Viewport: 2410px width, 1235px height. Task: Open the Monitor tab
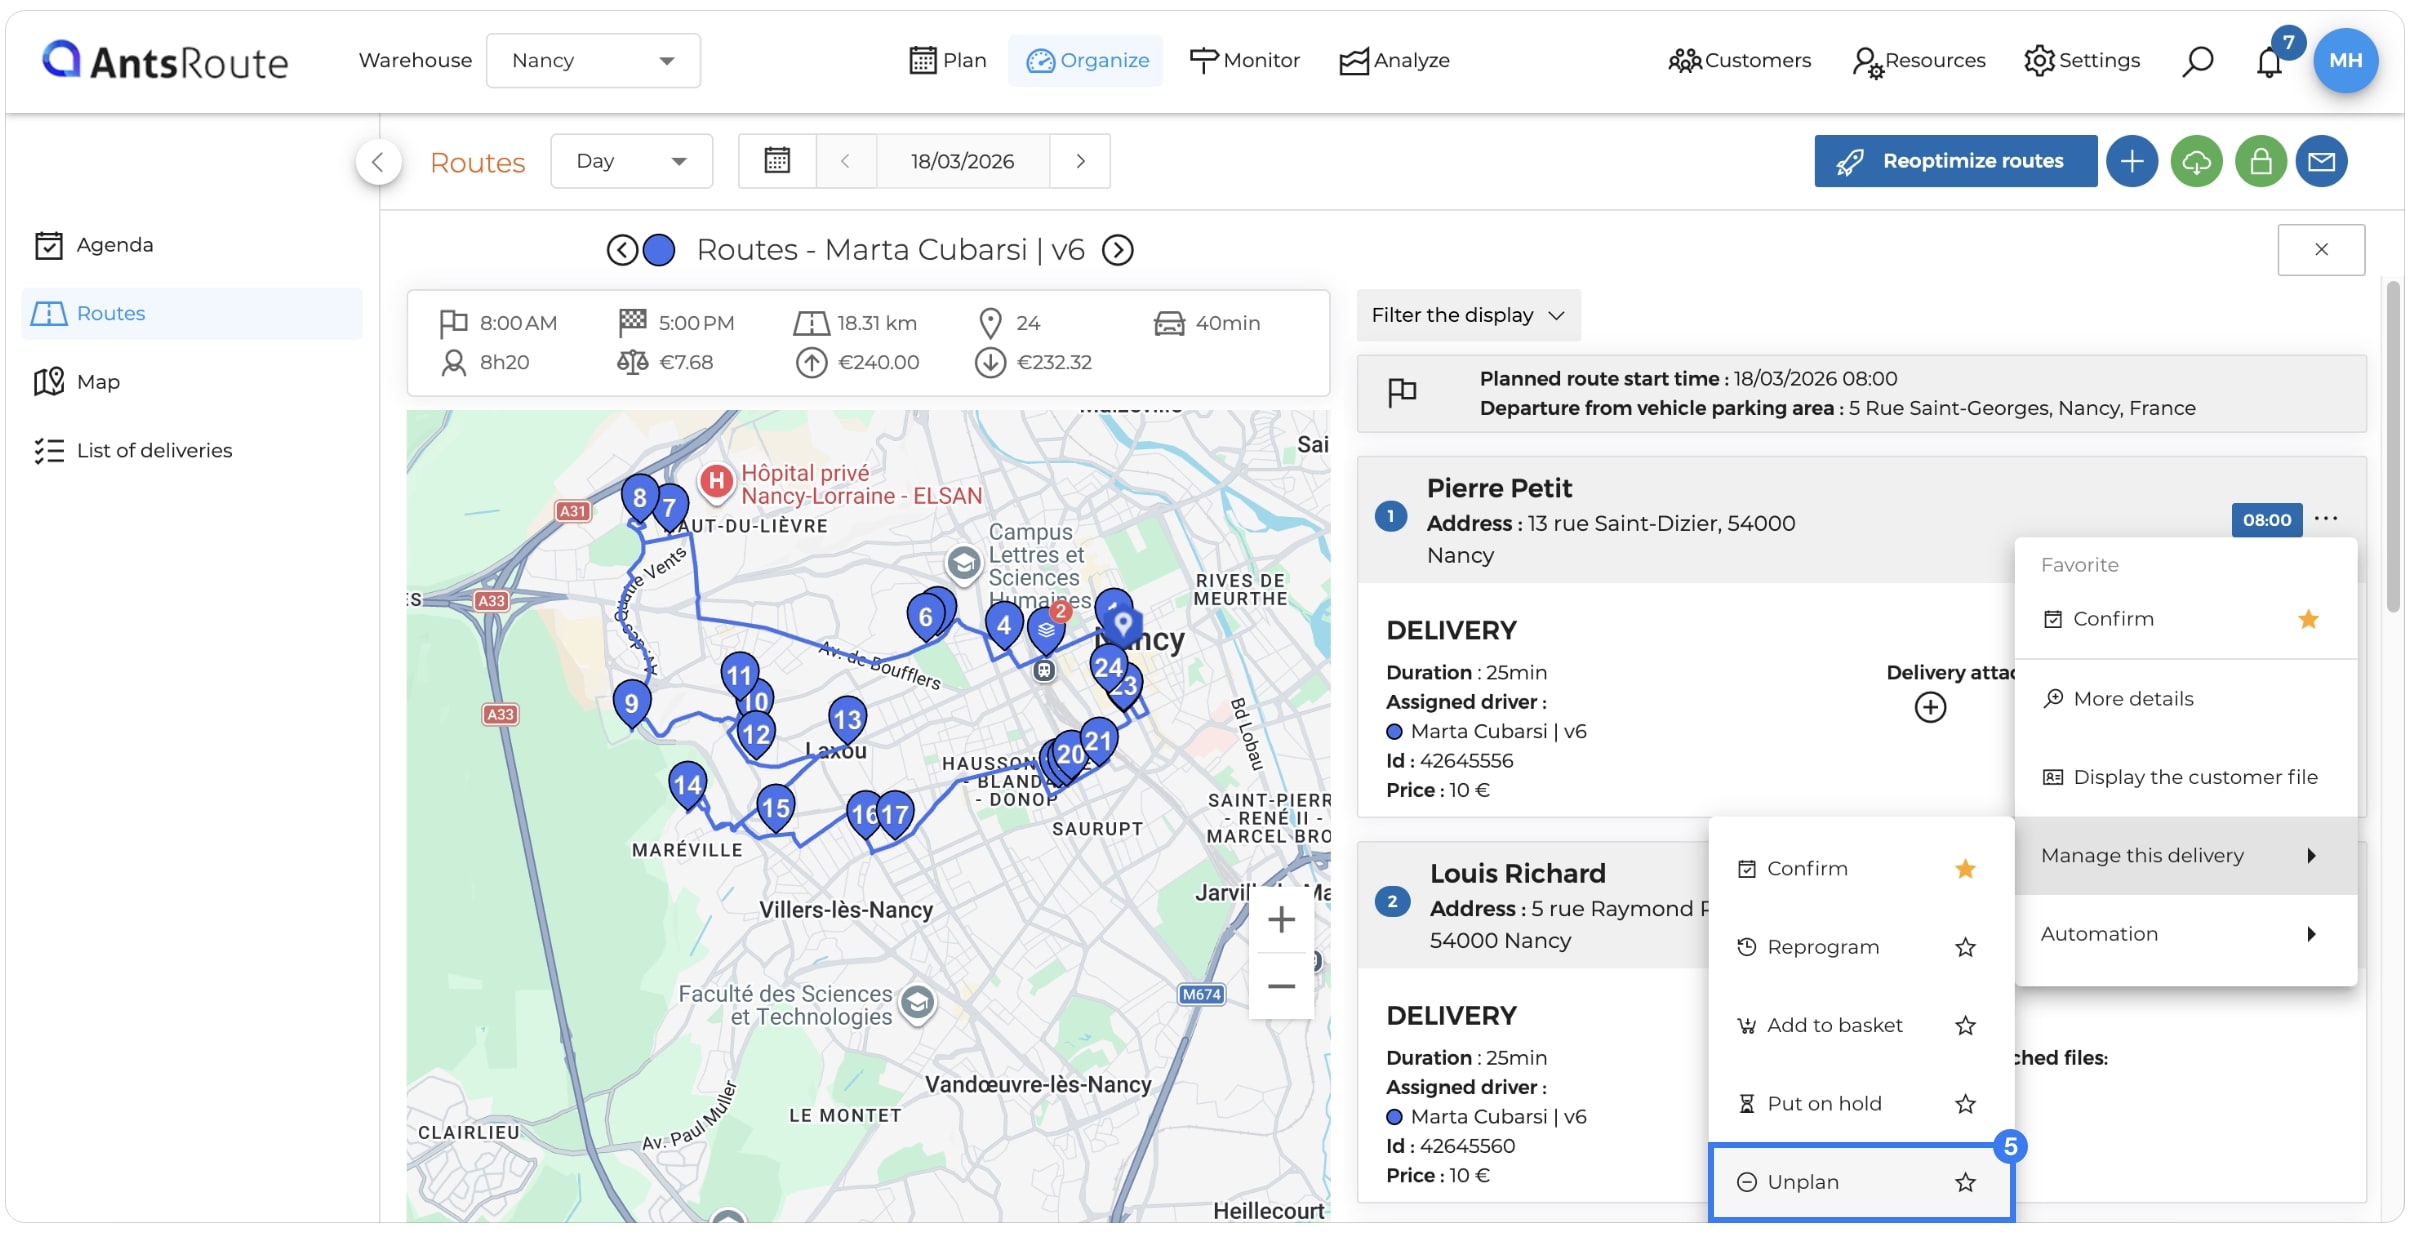1244,61
